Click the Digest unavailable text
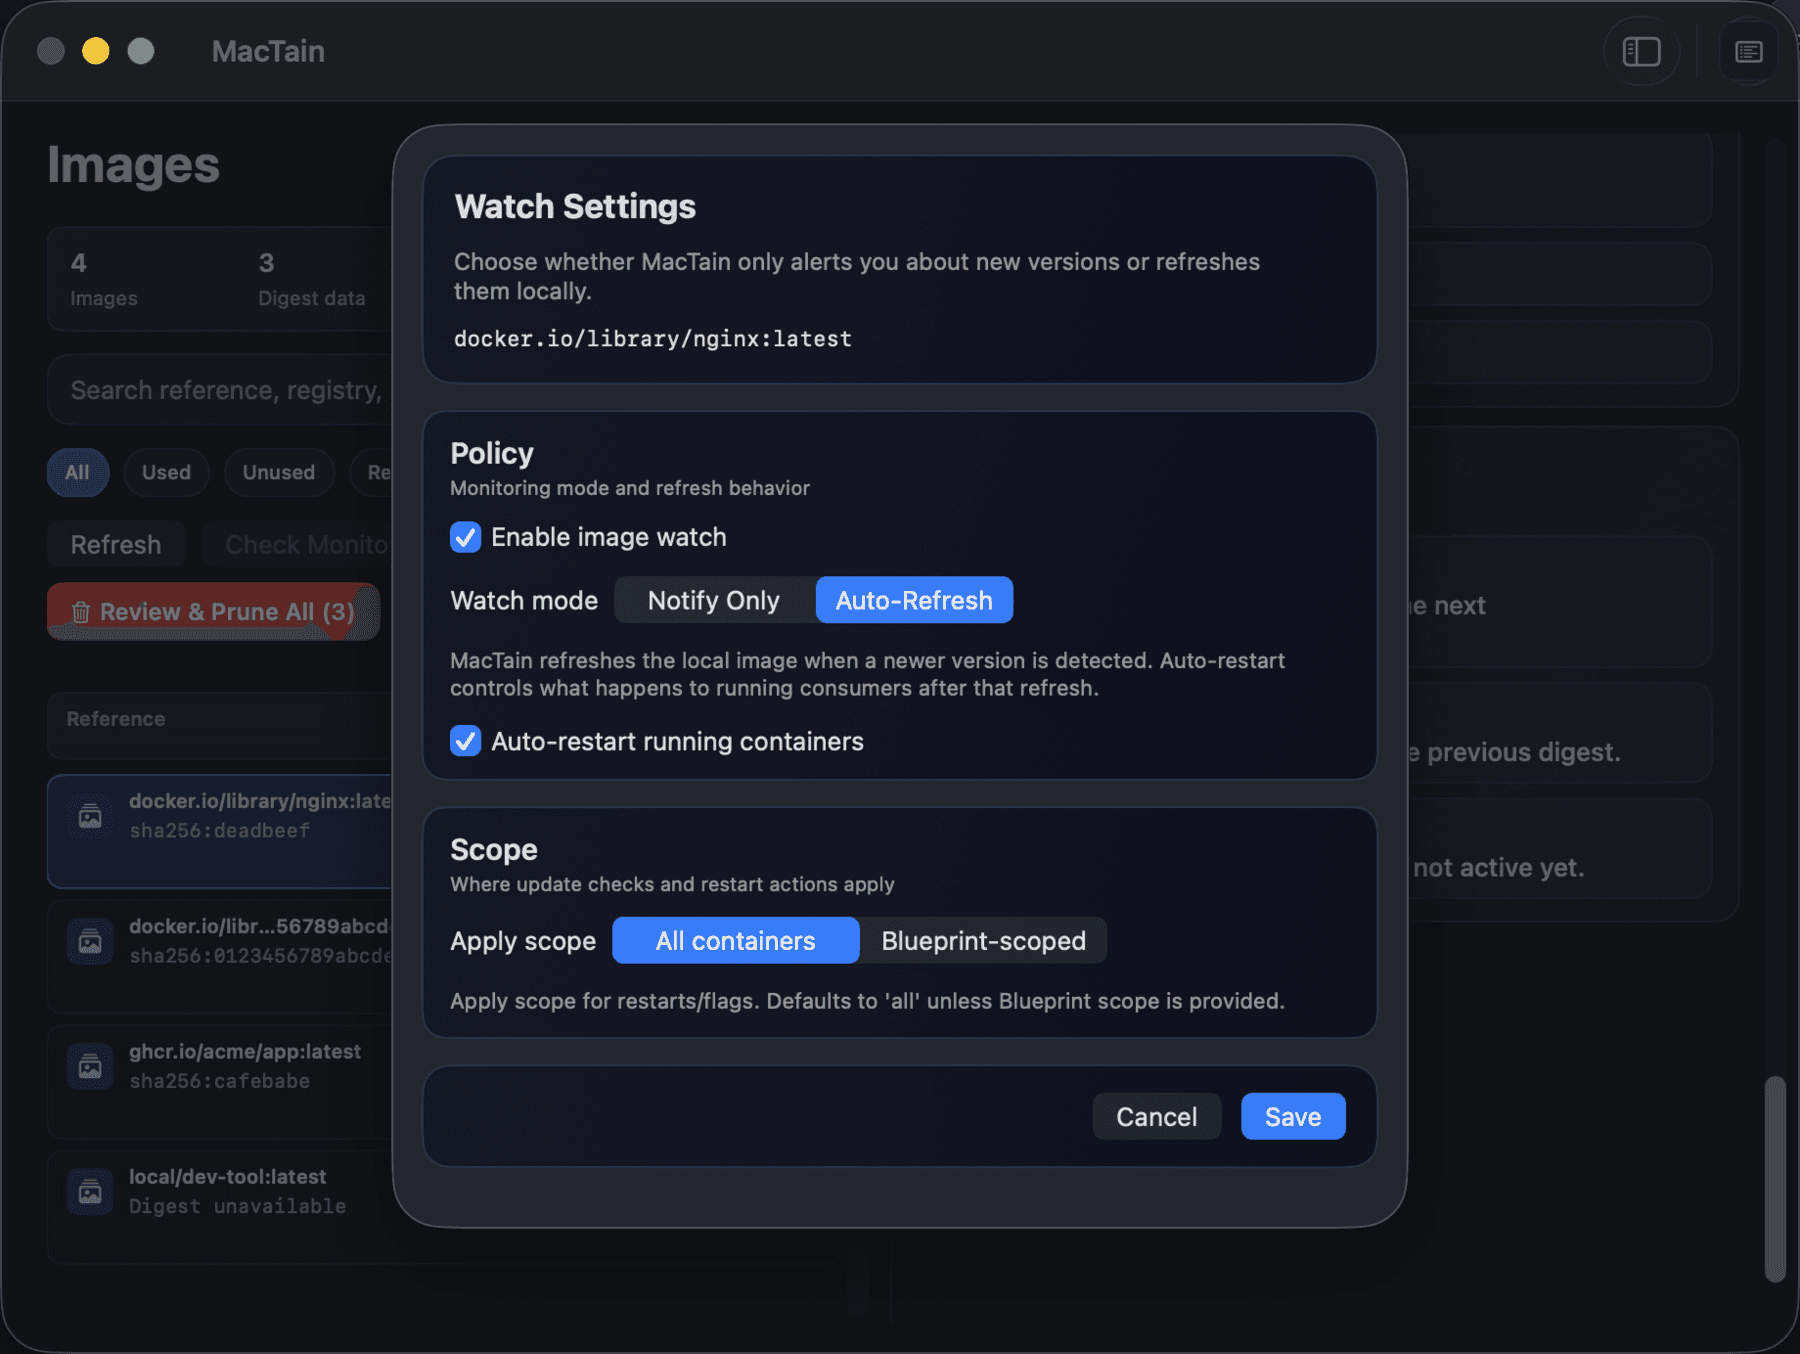Viewport: 1800px width, 1354px height. pyautogui.click(x=238, y=1206)
